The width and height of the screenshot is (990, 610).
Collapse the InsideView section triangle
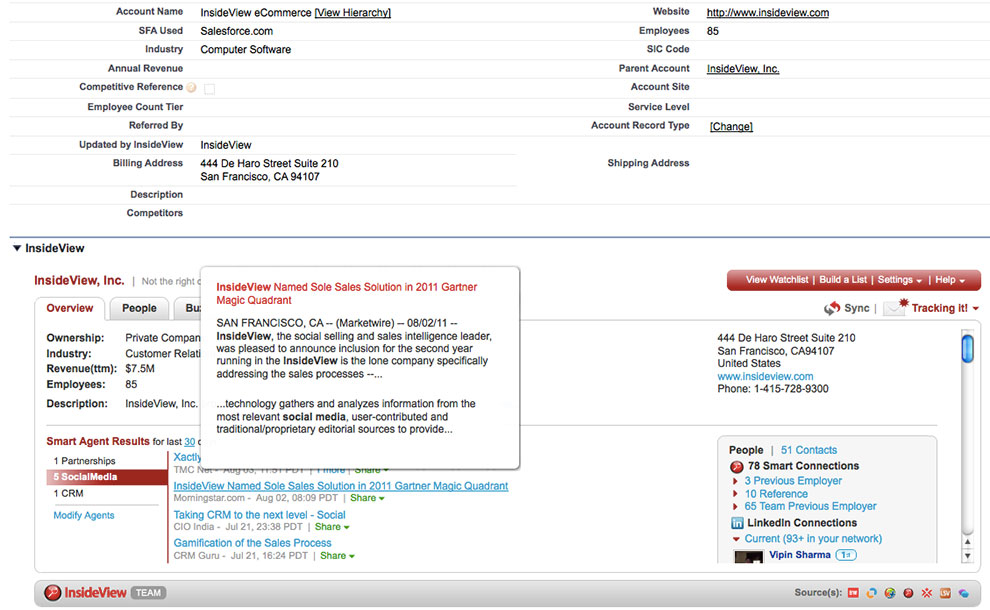pyautogui.click(x=17, y=248)
